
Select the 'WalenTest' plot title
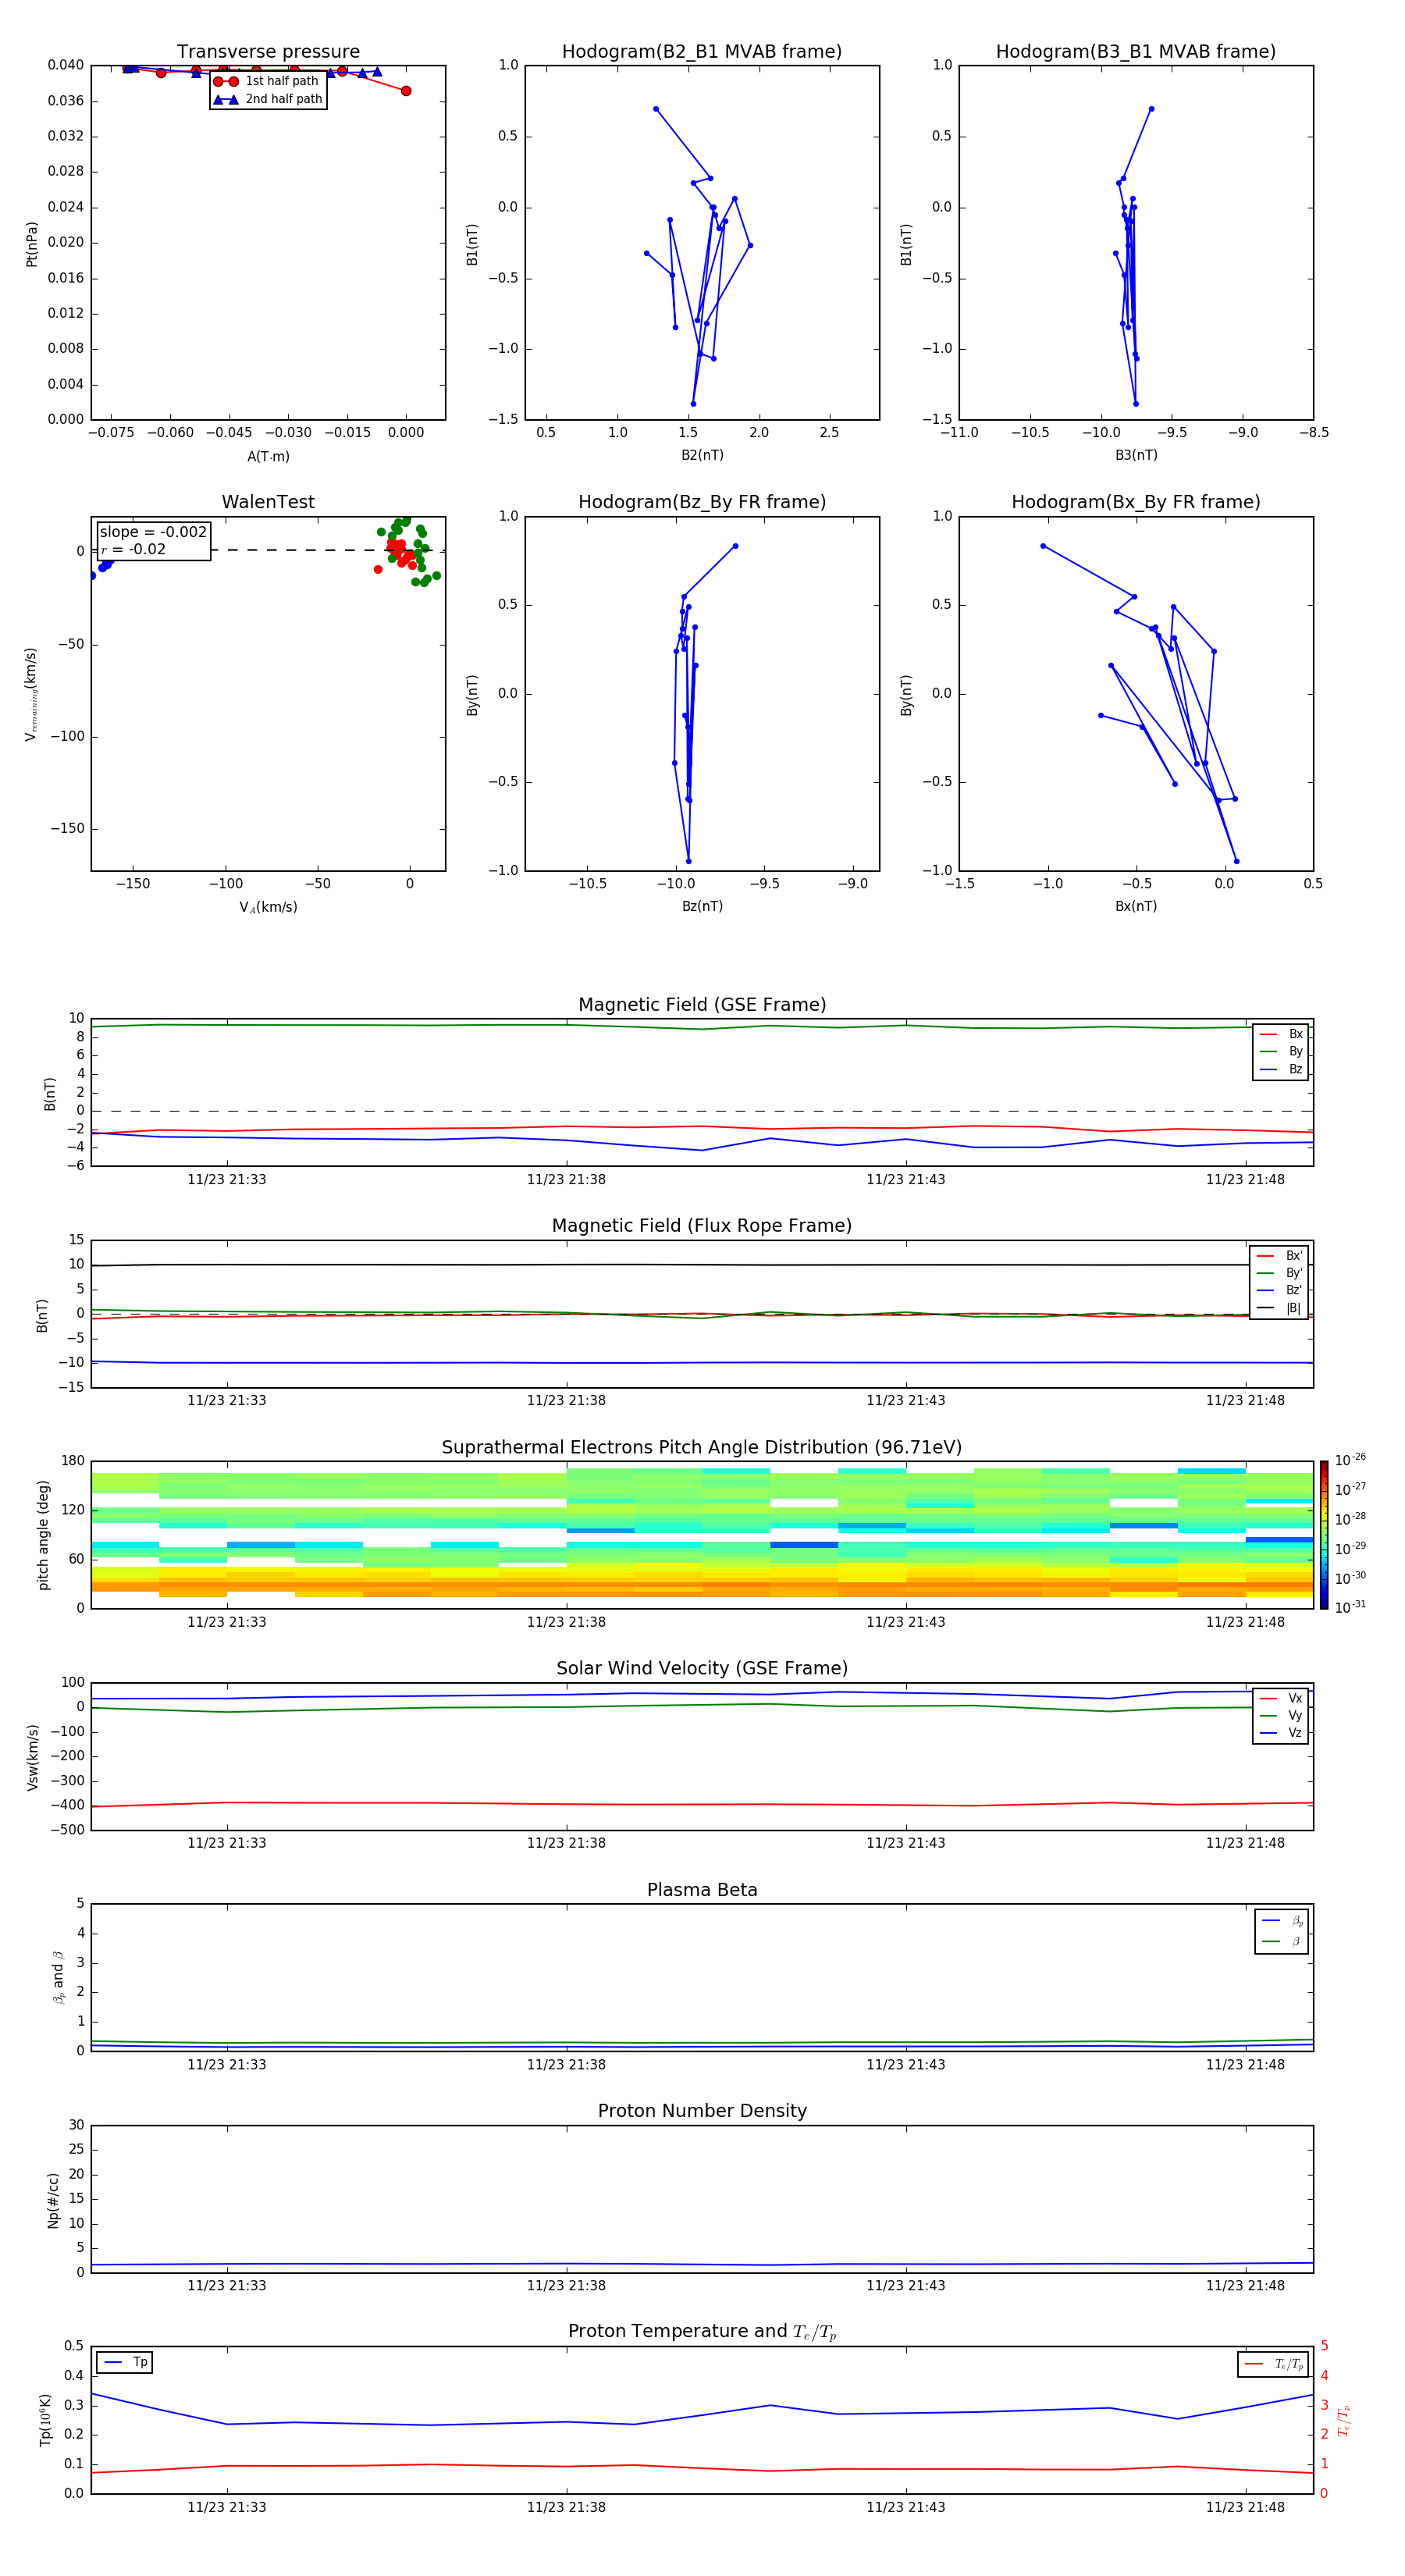pyautogui.click(x=268, y=502)
